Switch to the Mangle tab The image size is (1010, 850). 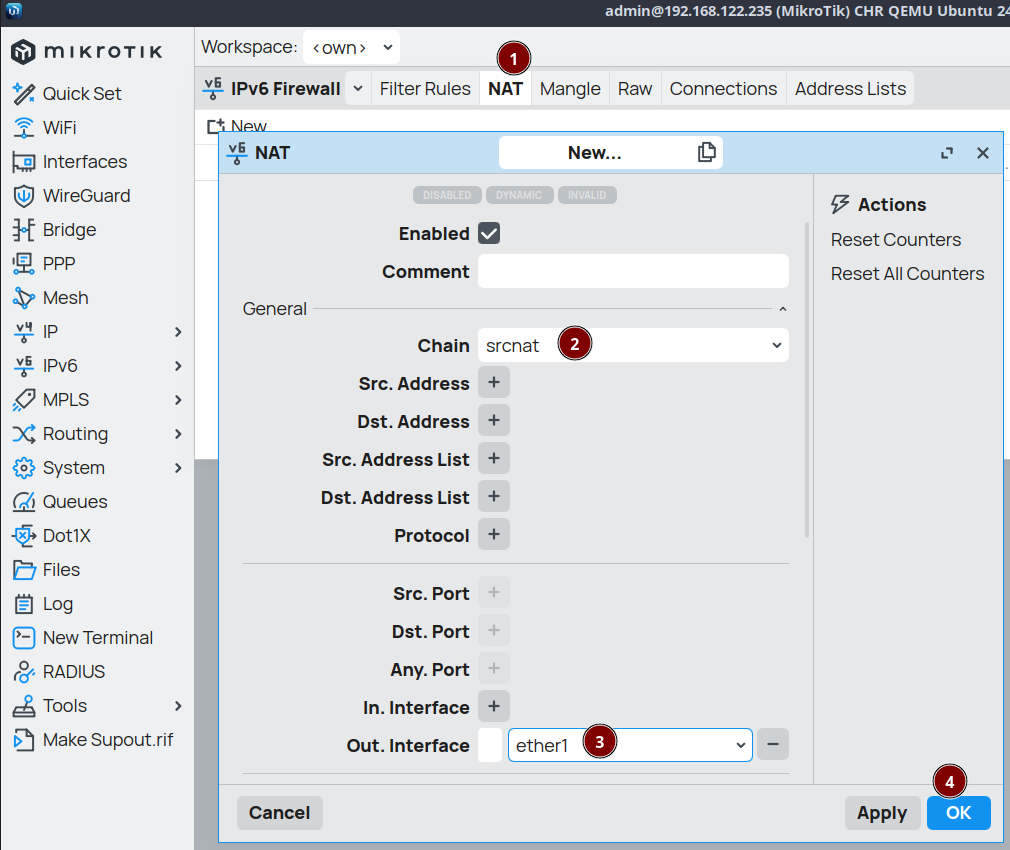tap(570, 89)
